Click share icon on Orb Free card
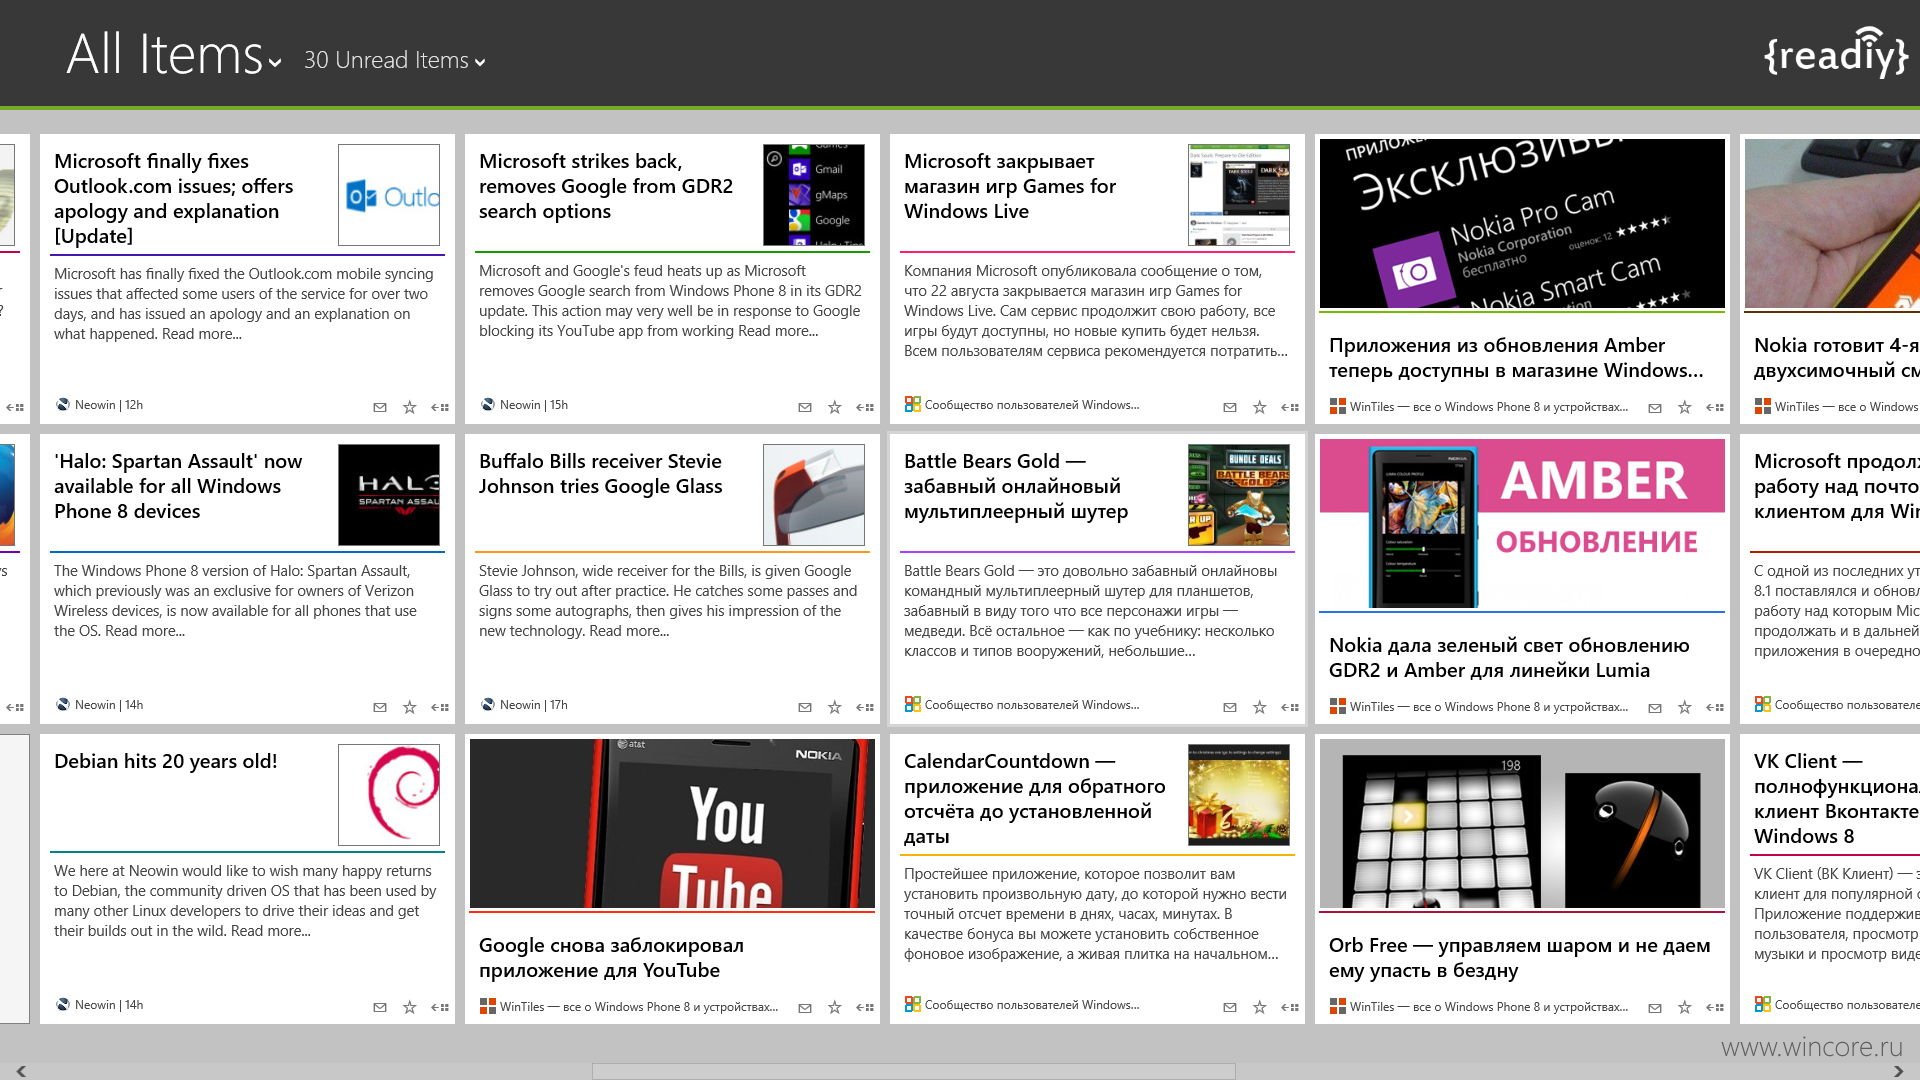Image resolution: width=1920 pixels, height=1080 pixels. click(x=1715, y=1007)
